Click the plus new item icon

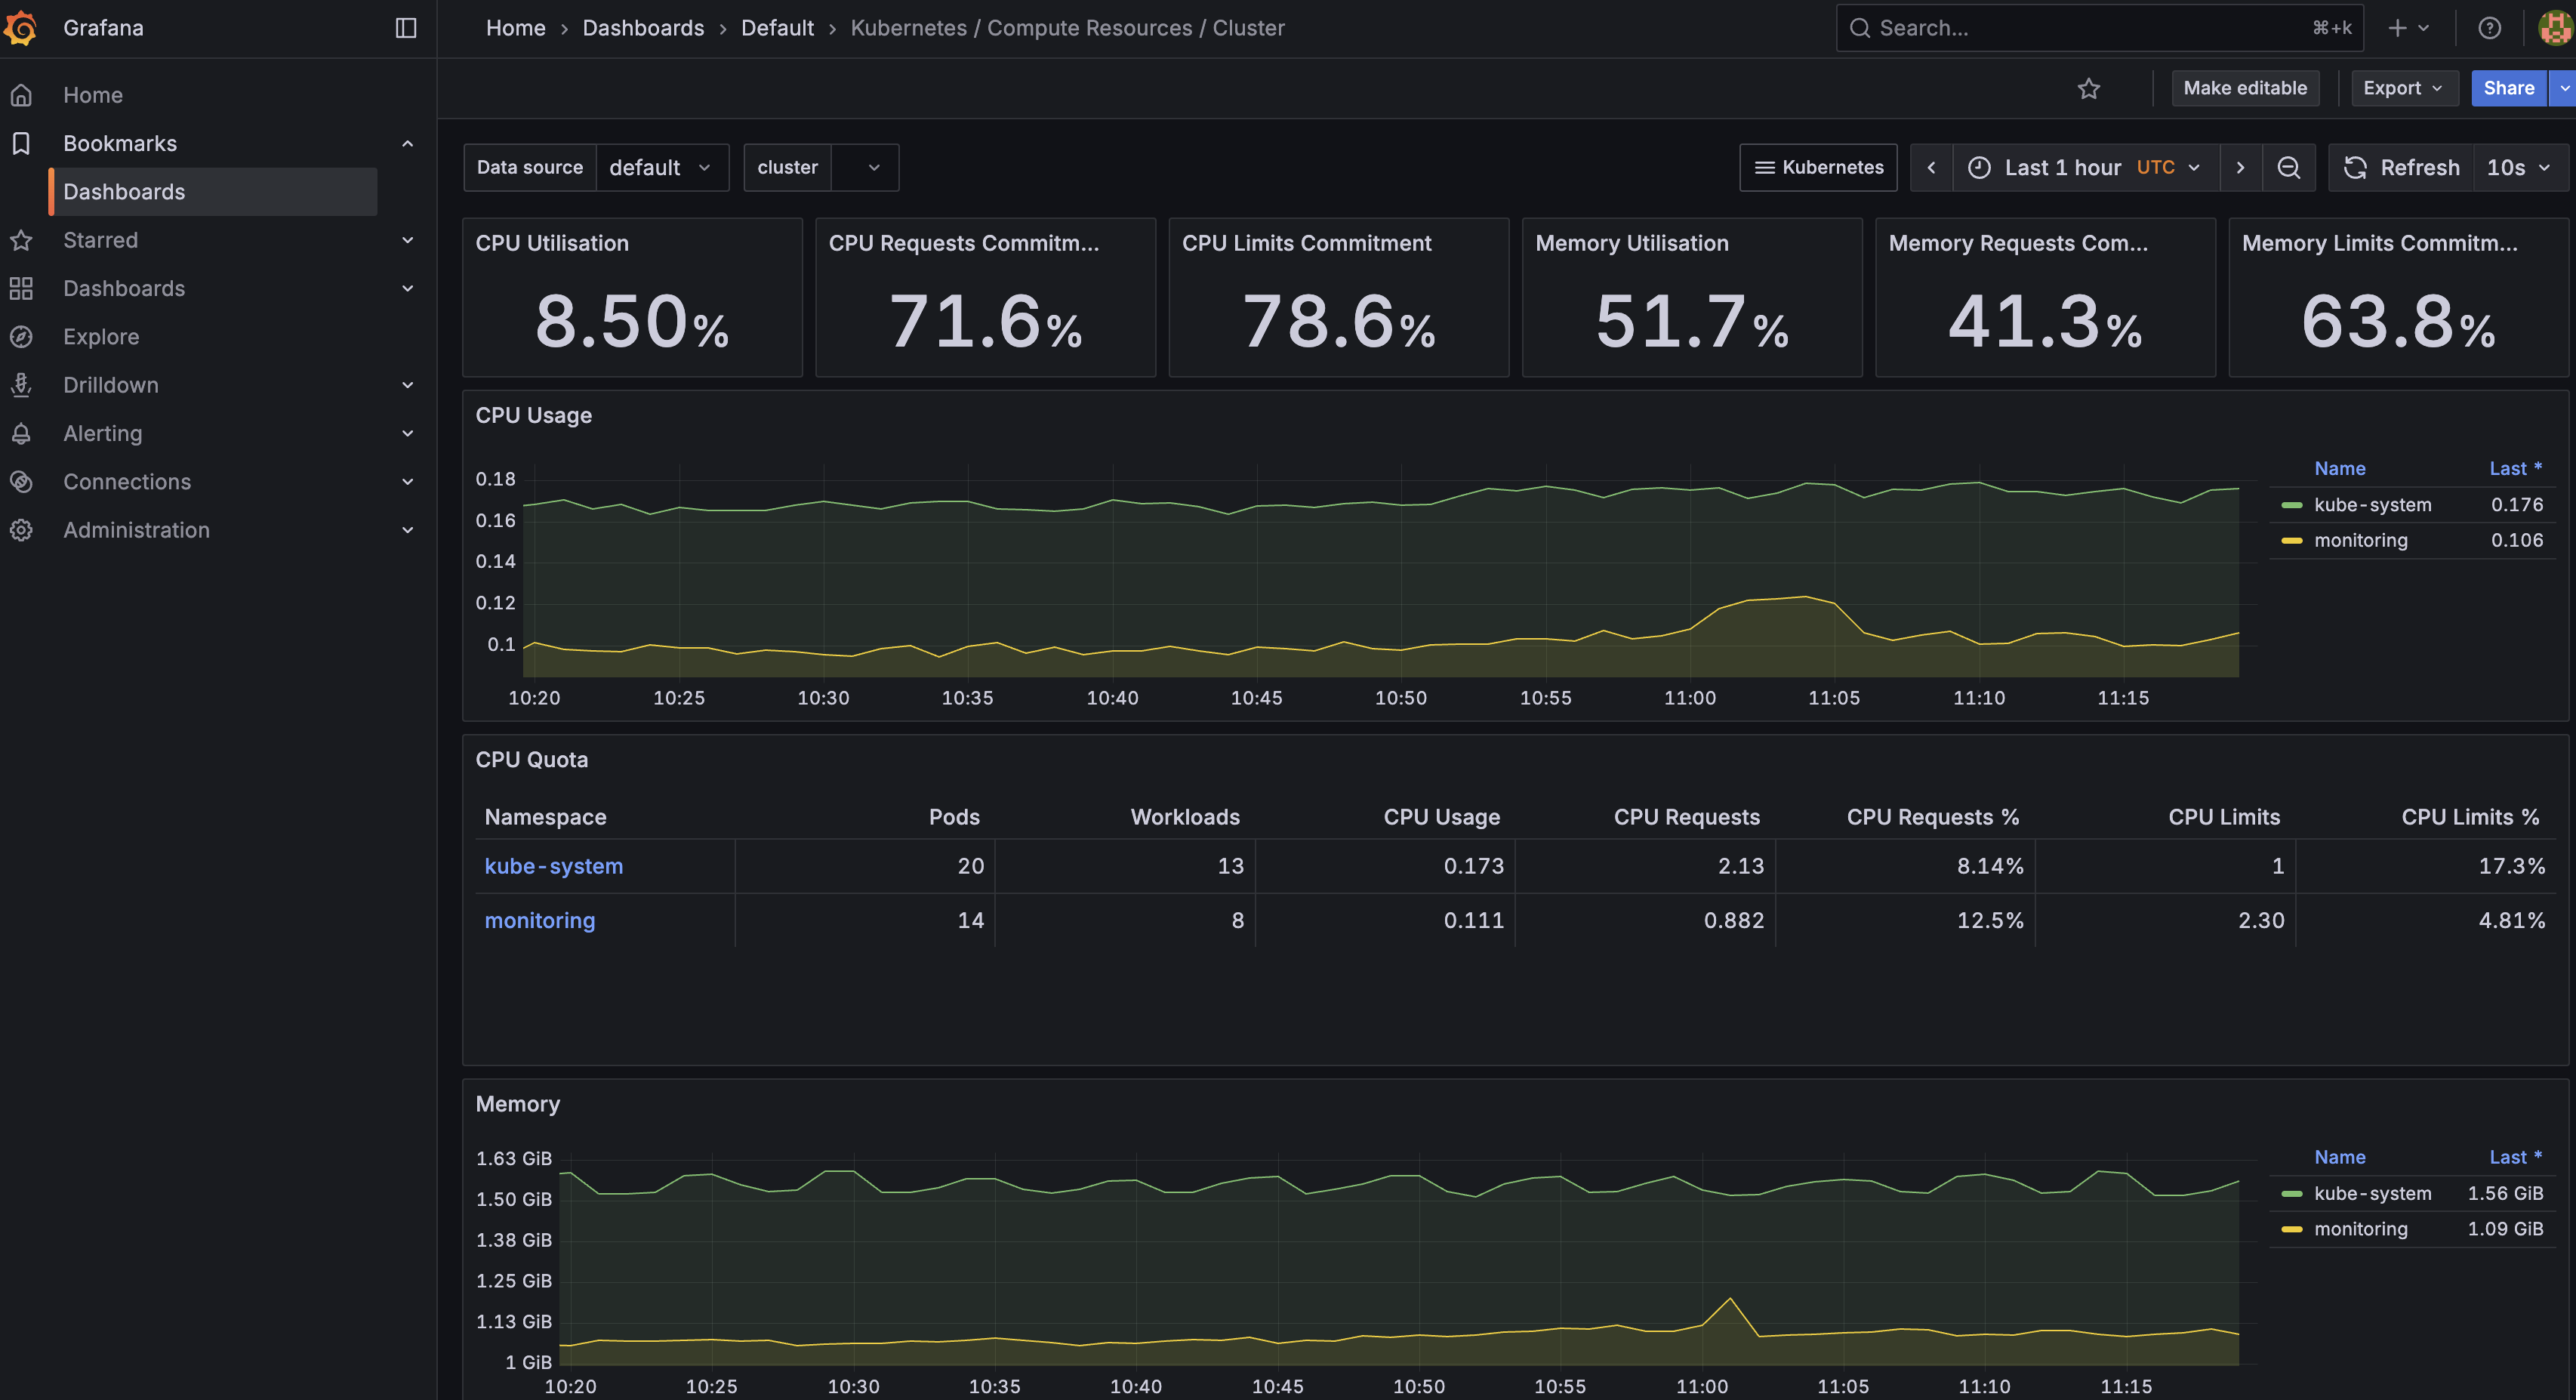point(2397,28)
